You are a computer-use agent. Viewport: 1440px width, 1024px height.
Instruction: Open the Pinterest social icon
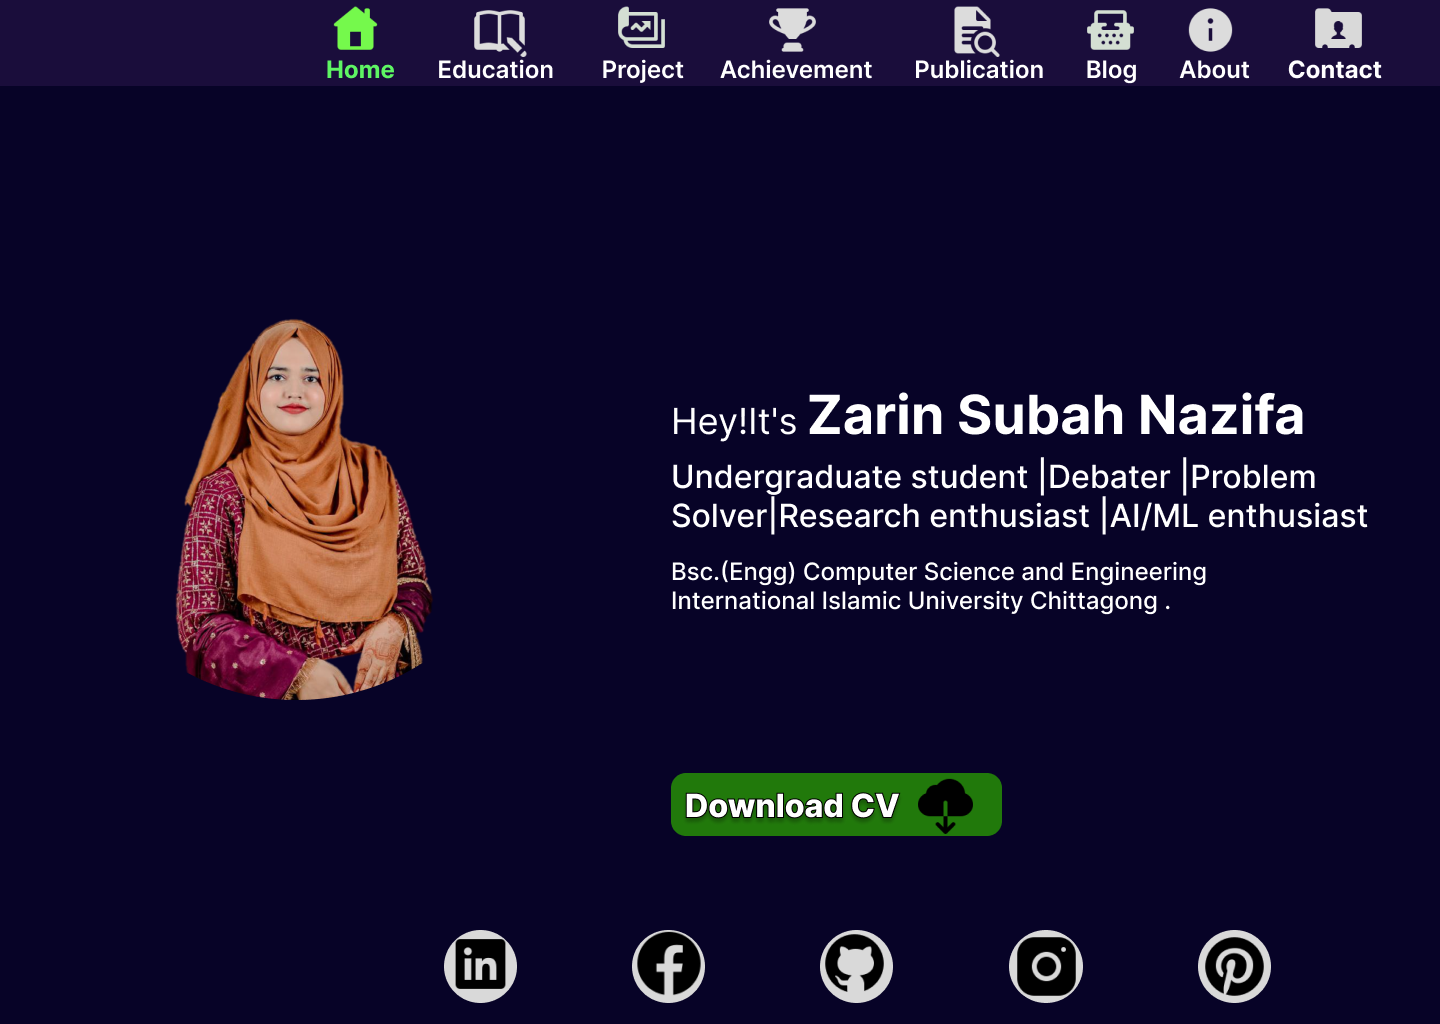pyautogui.click(x=1234, y=966)
